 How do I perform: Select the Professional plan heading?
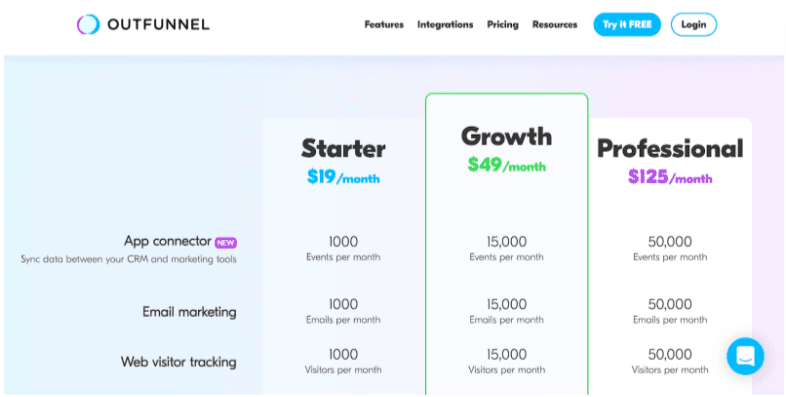tap(670, 149)
